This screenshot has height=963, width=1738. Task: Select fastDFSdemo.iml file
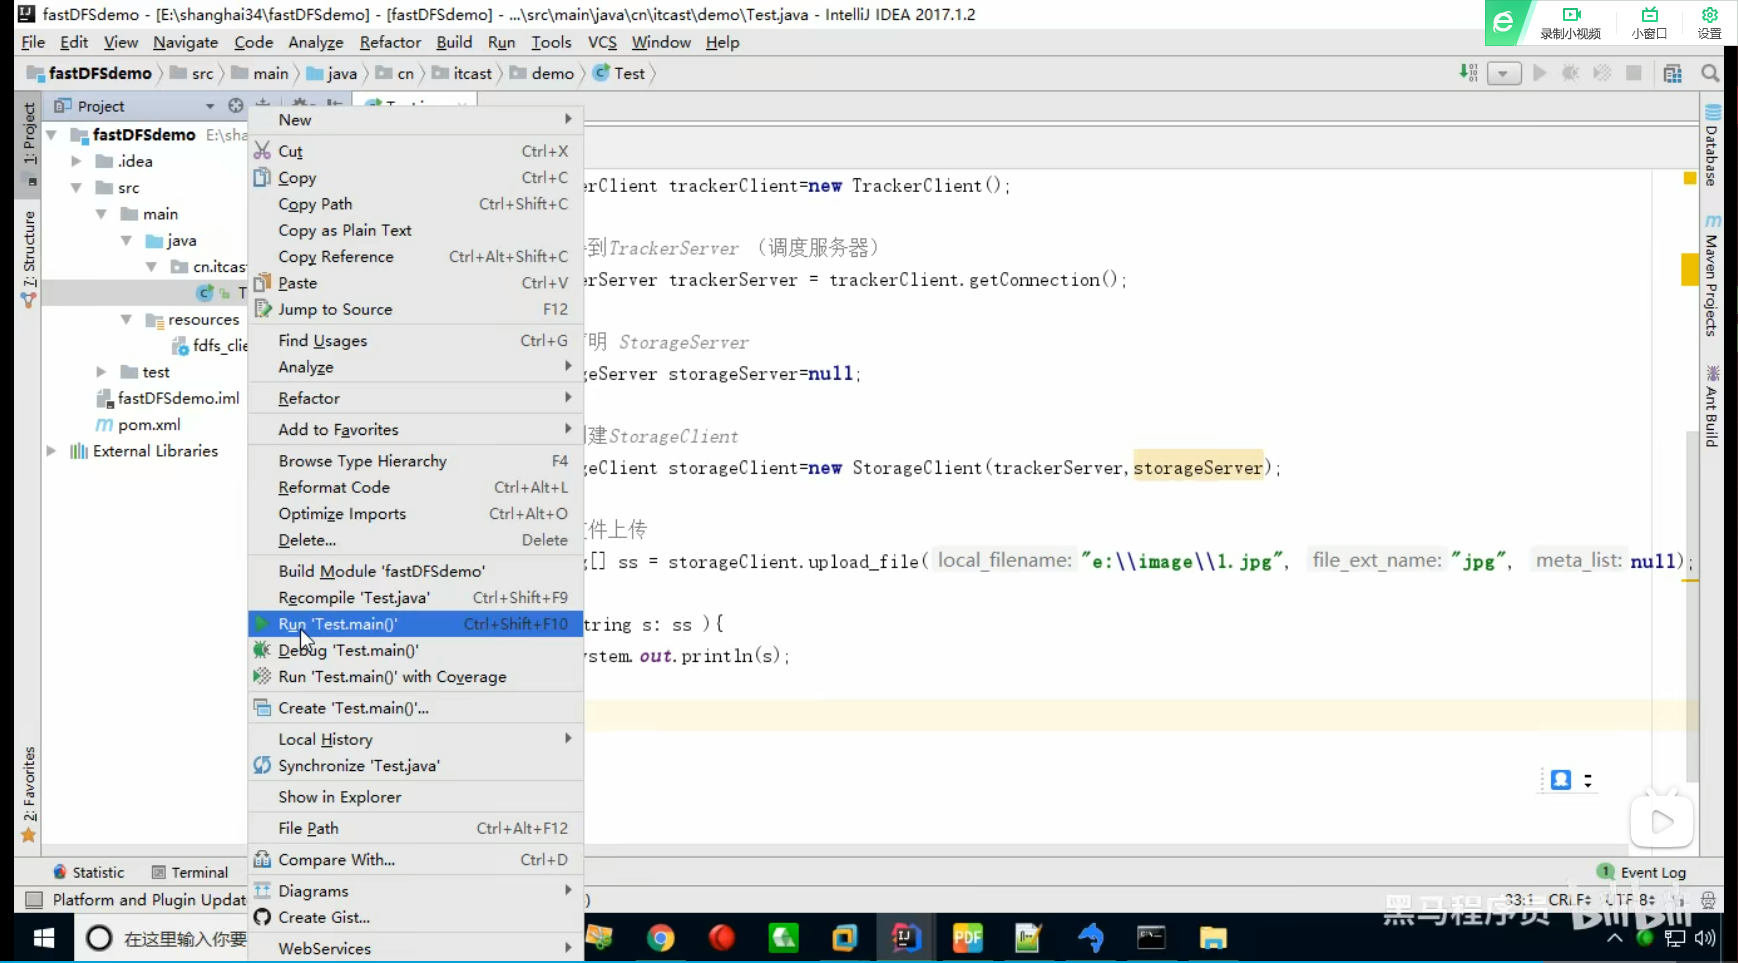pyautogui.click(x=168, y=398)
